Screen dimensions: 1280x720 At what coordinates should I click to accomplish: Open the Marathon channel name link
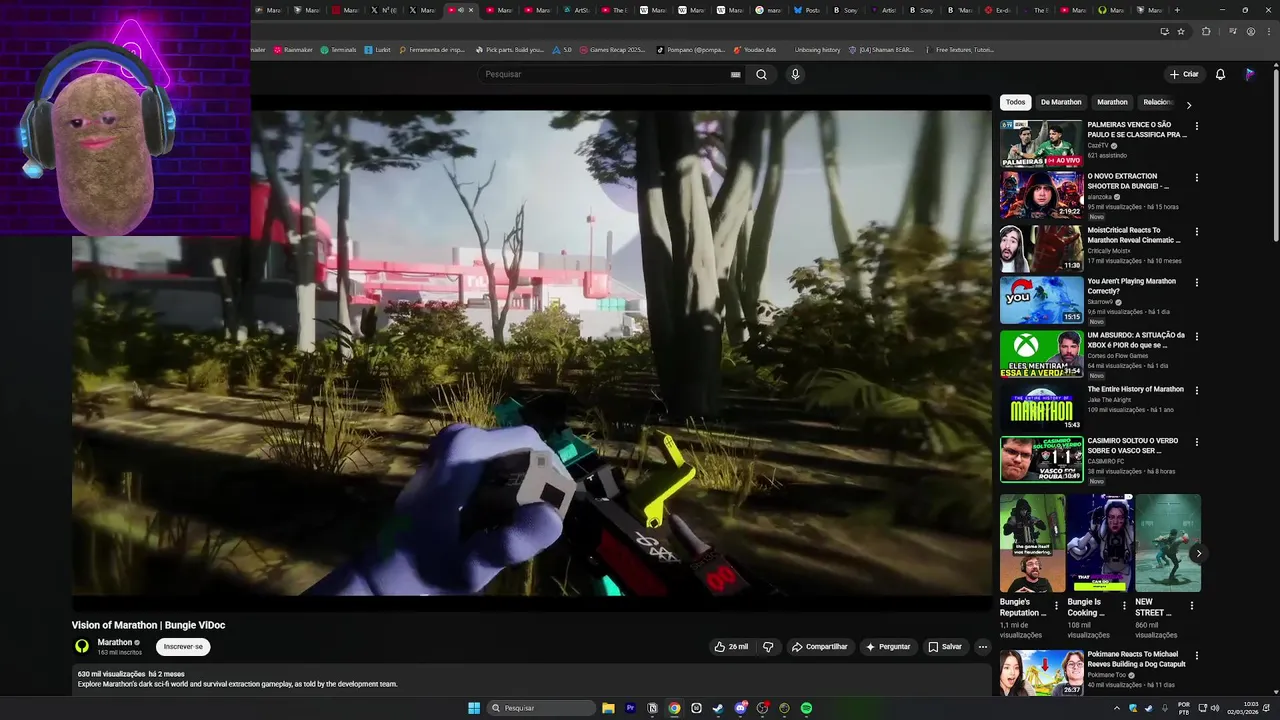[x=115, y=642]
